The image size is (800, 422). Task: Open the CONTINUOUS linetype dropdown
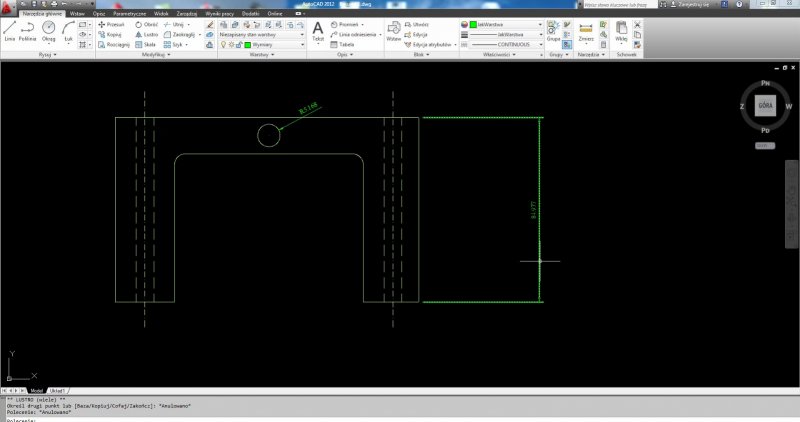pyautogui.click(x=505, y=45)
